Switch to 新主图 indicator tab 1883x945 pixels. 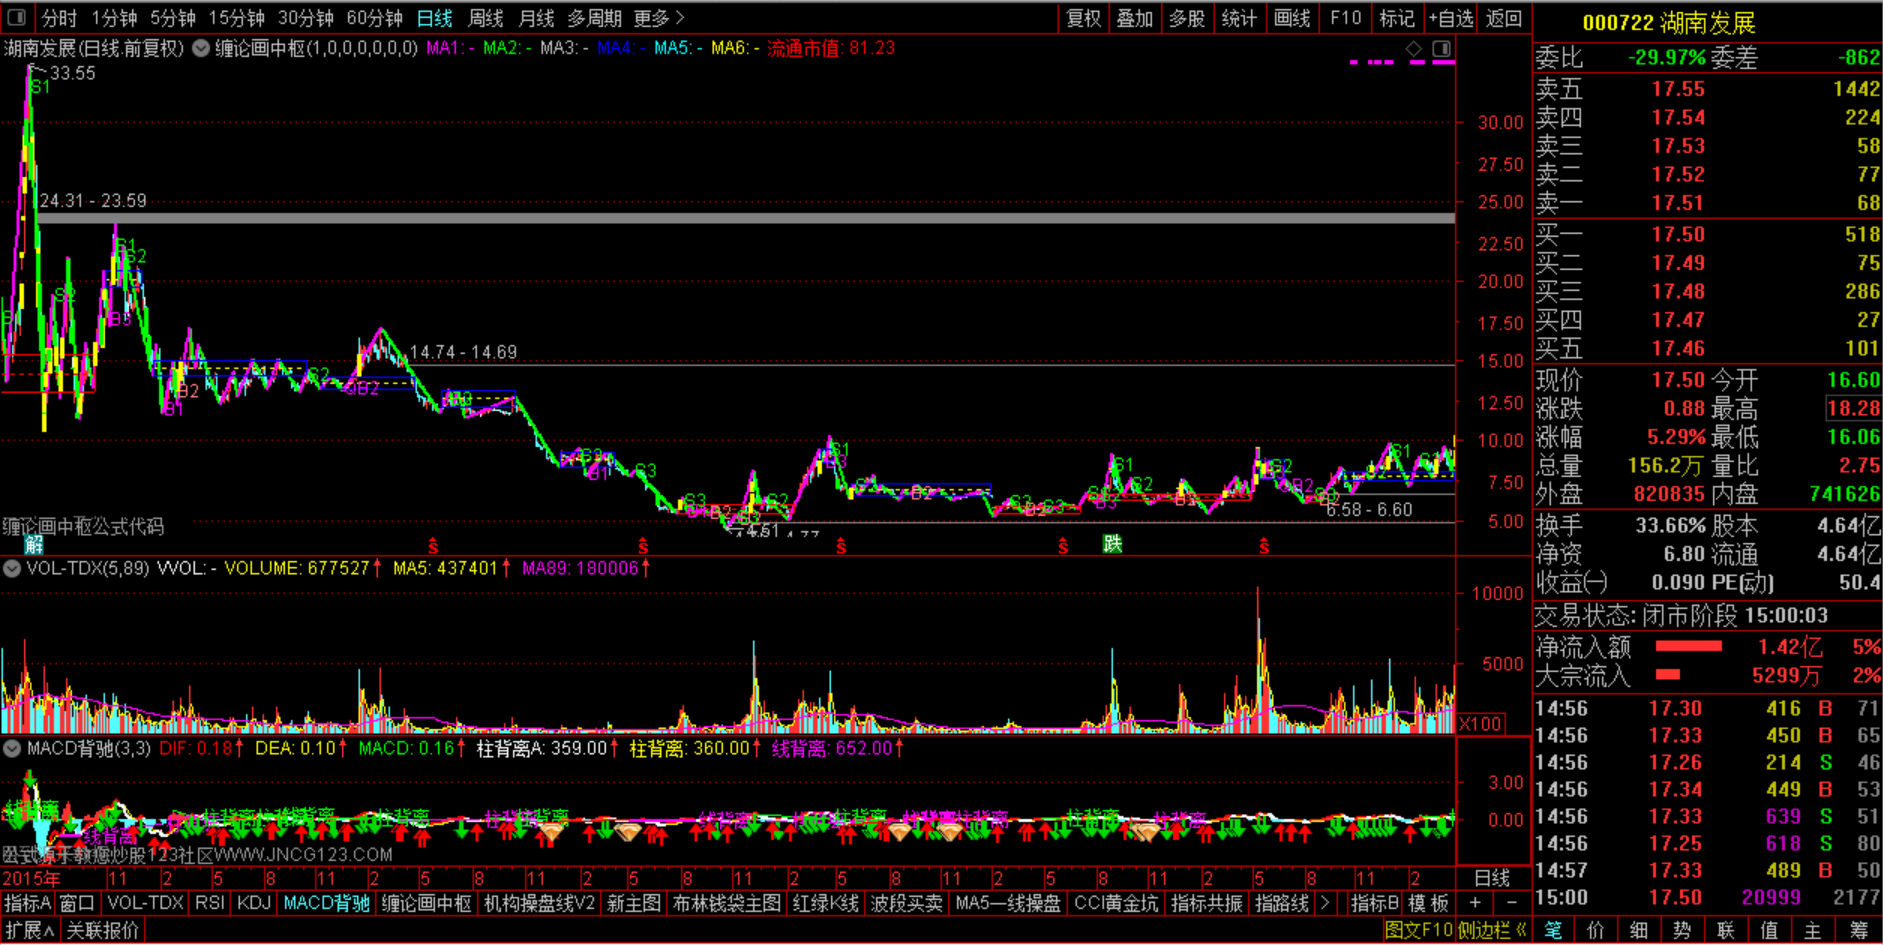click(634, 903)
